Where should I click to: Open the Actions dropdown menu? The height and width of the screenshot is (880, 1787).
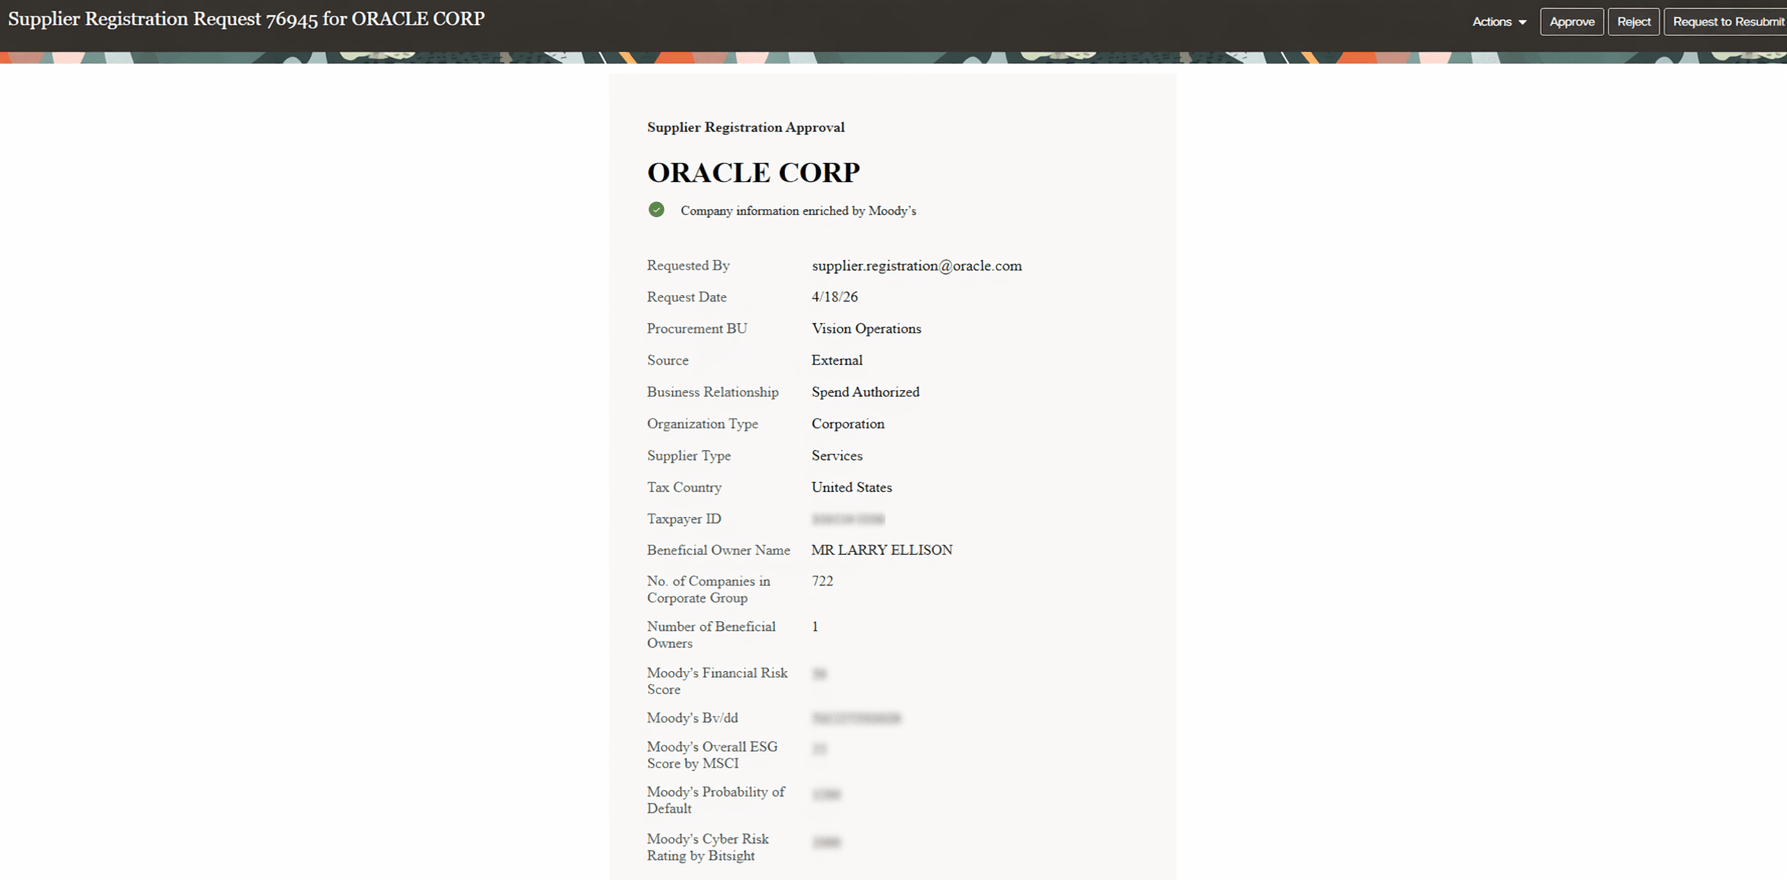(x=1499, y=22)
